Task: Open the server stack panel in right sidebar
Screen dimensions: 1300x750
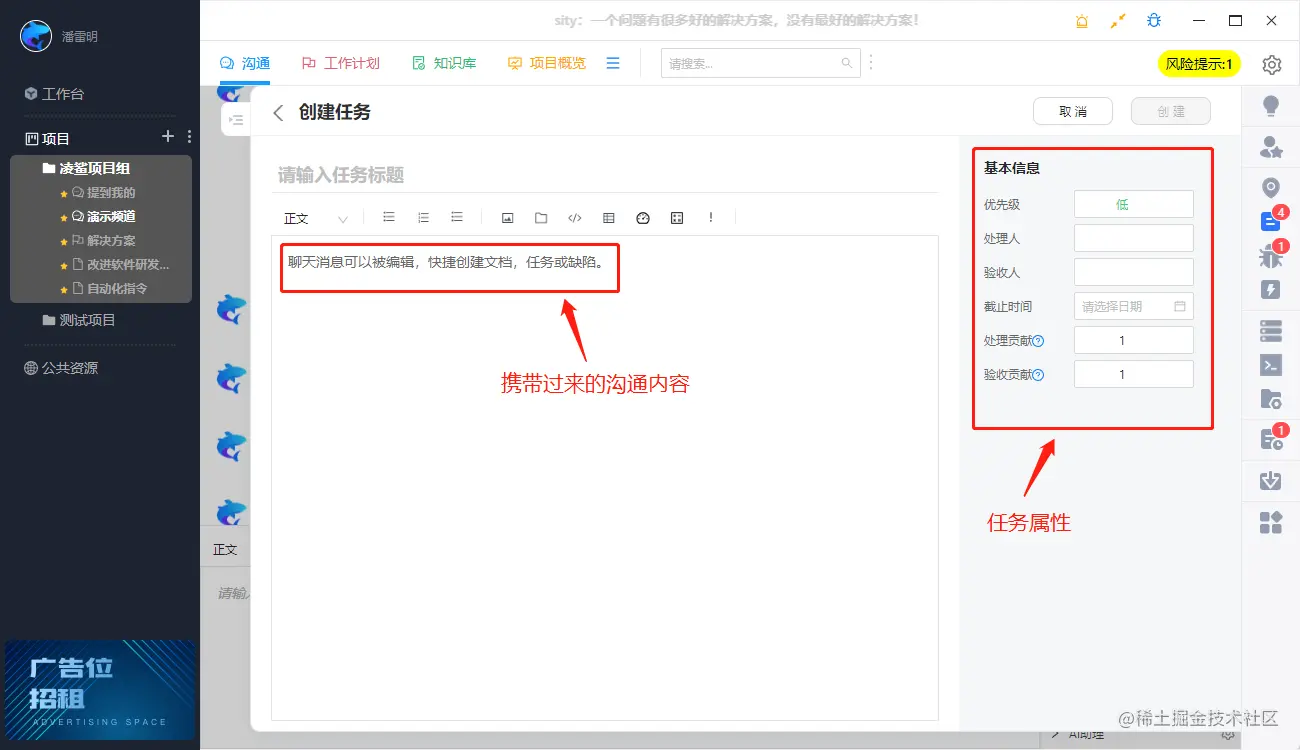Action: click(1271, 330)
